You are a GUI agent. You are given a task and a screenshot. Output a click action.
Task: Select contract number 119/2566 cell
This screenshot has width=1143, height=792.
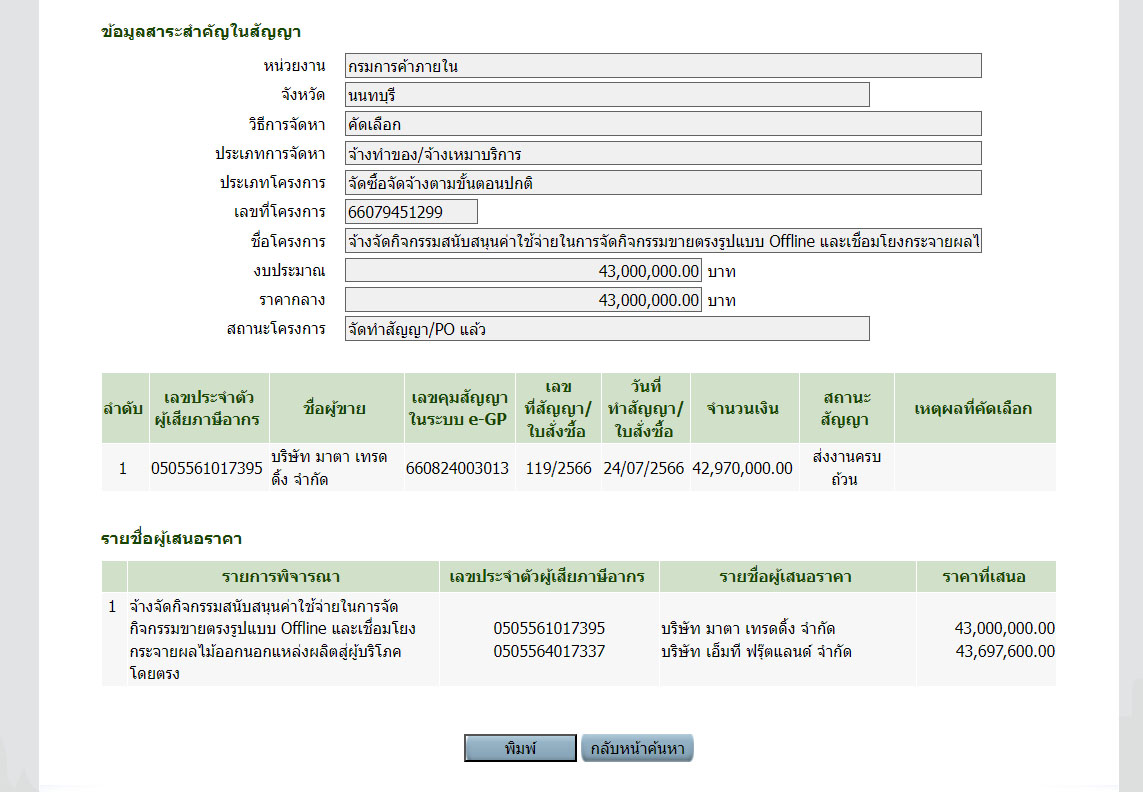click(559, 468)
